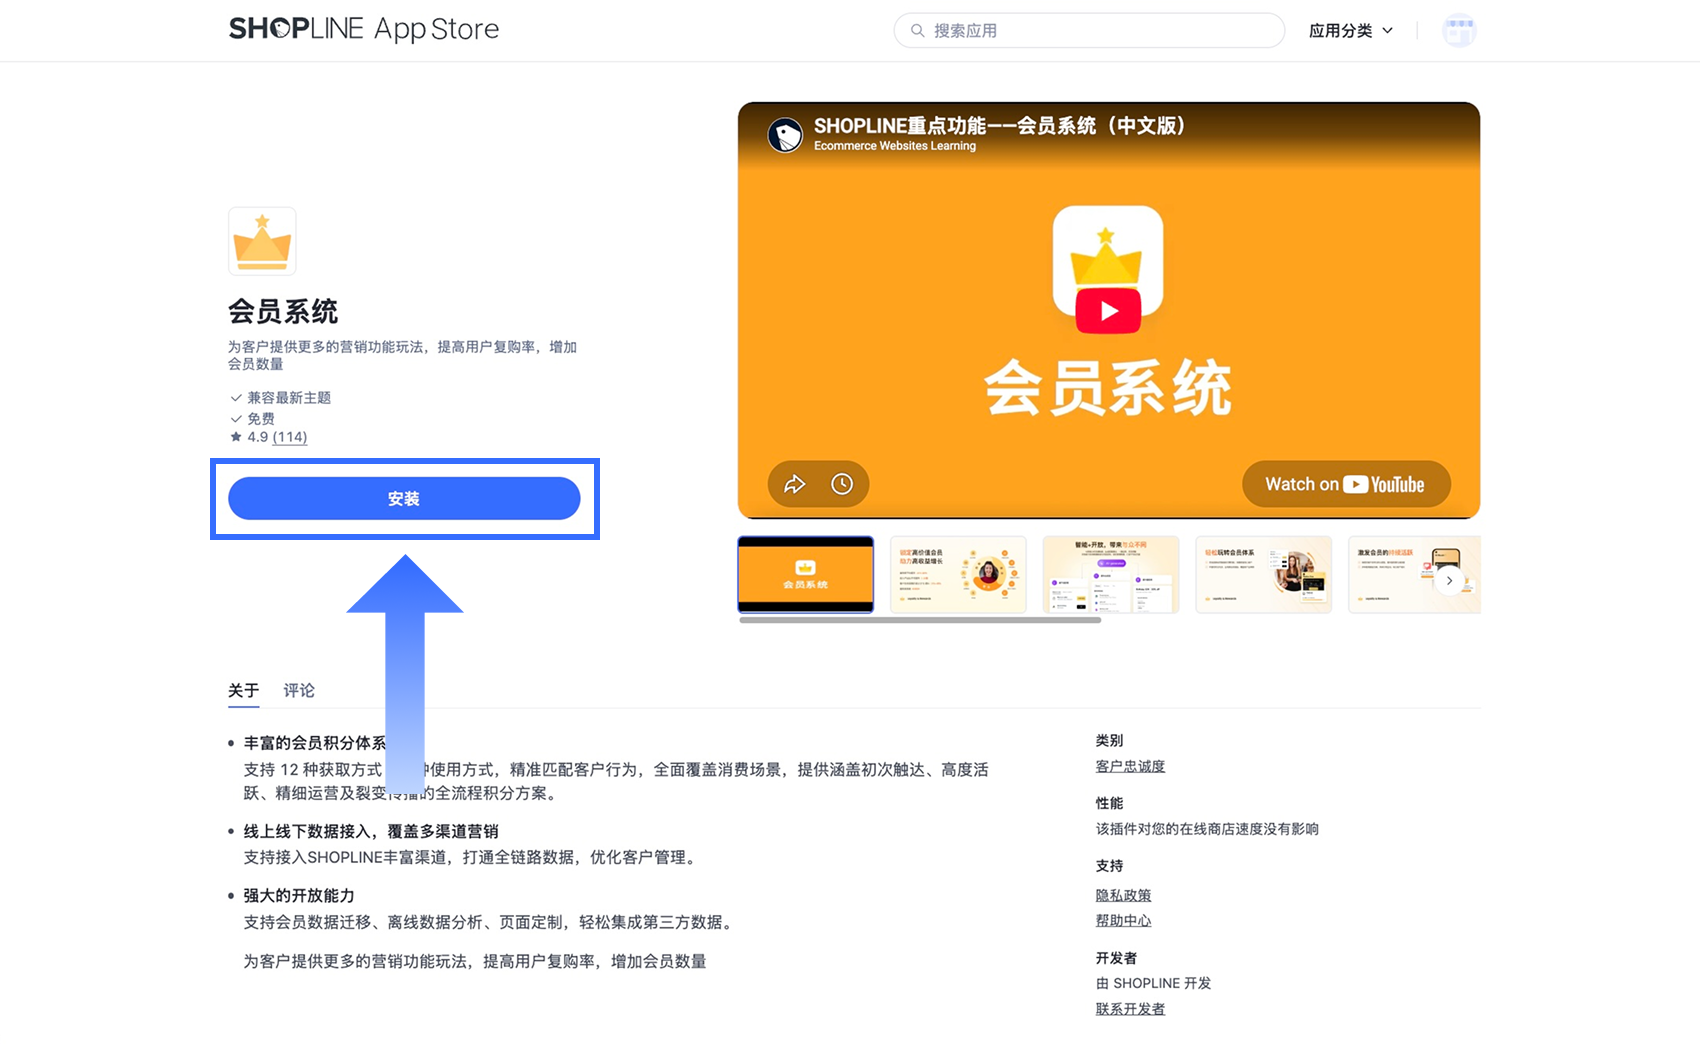
Task: Open Watch on YouTube
Action: click(1345, 484)
